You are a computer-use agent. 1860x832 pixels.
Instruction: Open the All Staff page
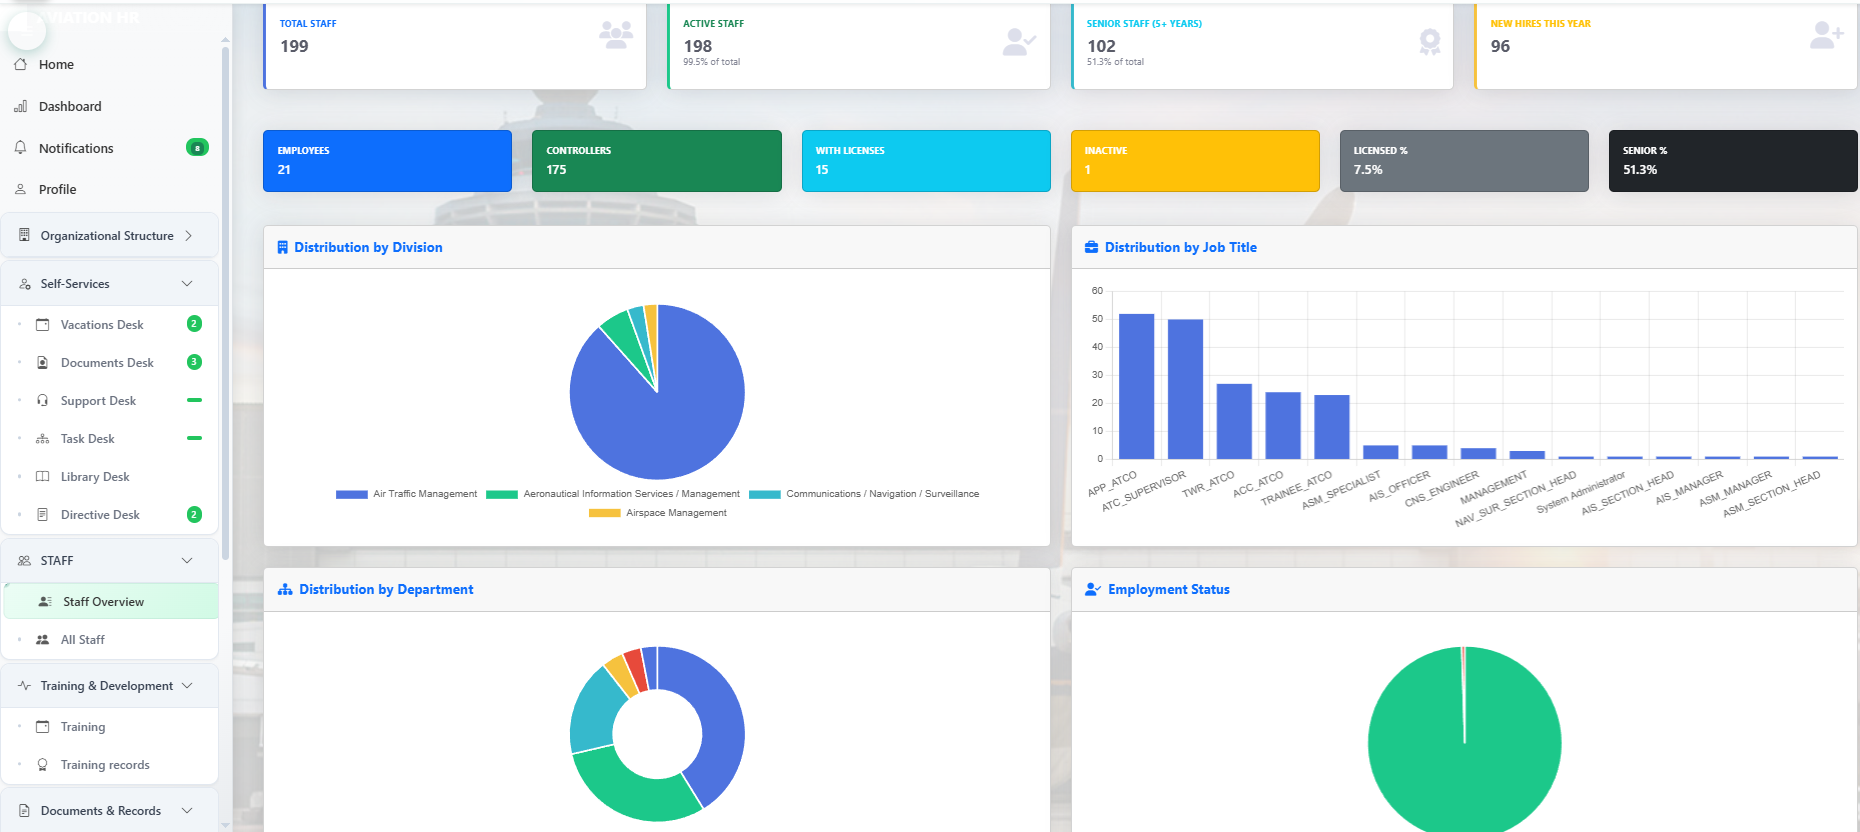[82, 640]
